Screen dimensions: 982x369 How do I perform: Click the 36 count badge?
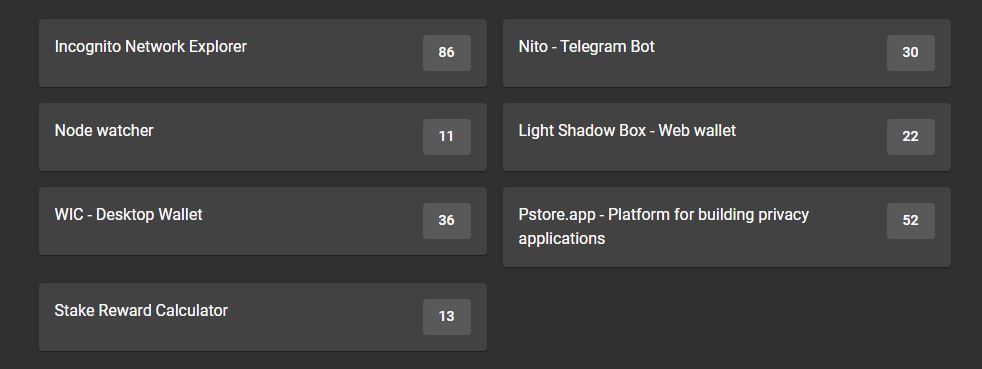tap(447, 221)
